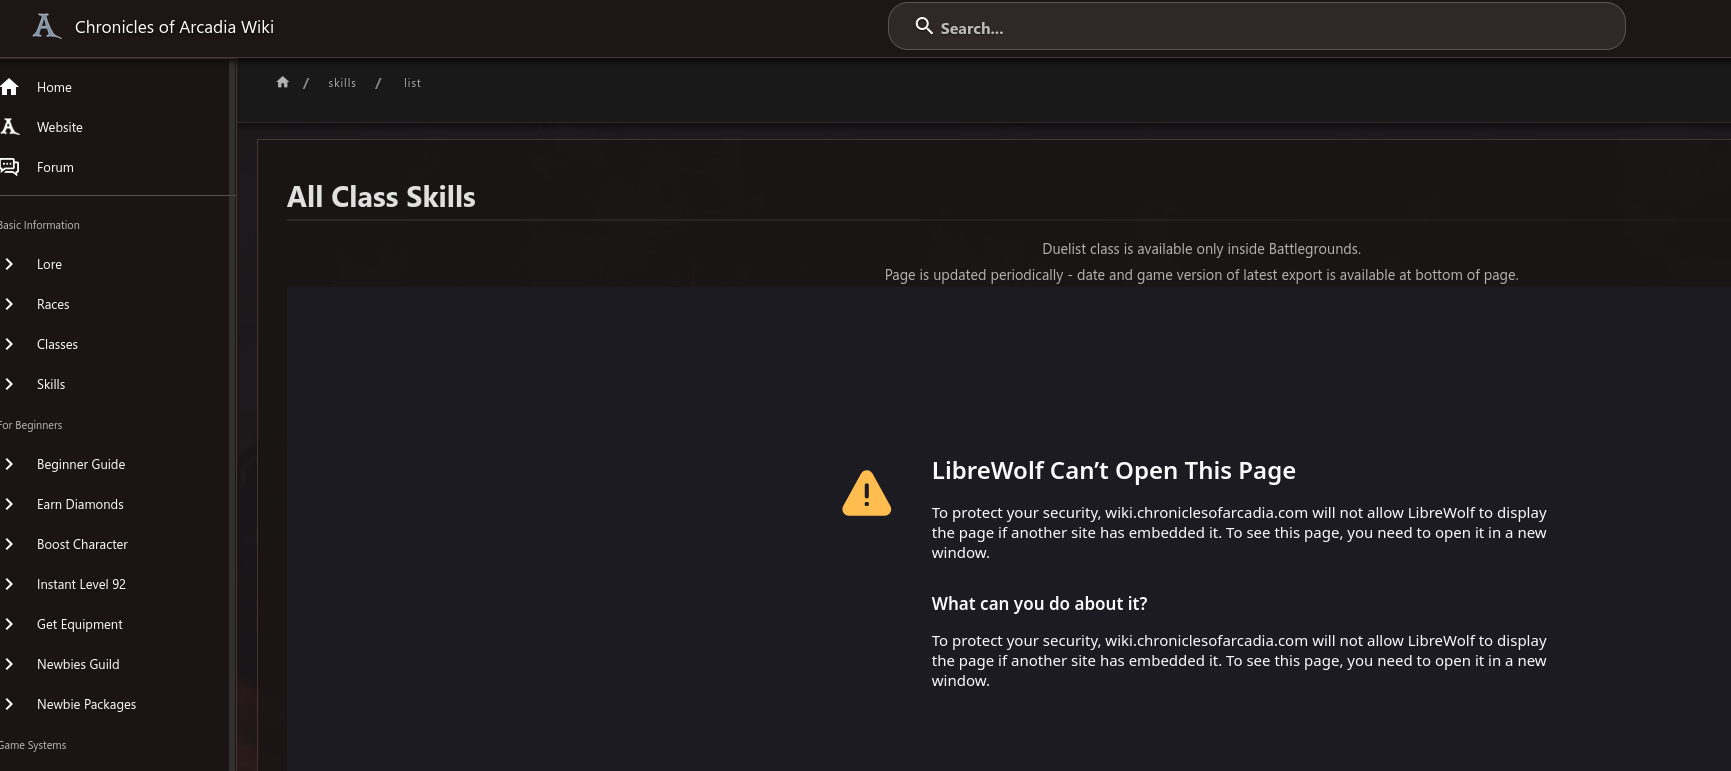Expand the Boost Character chevron
The image size is (1731, 771).
9,544
